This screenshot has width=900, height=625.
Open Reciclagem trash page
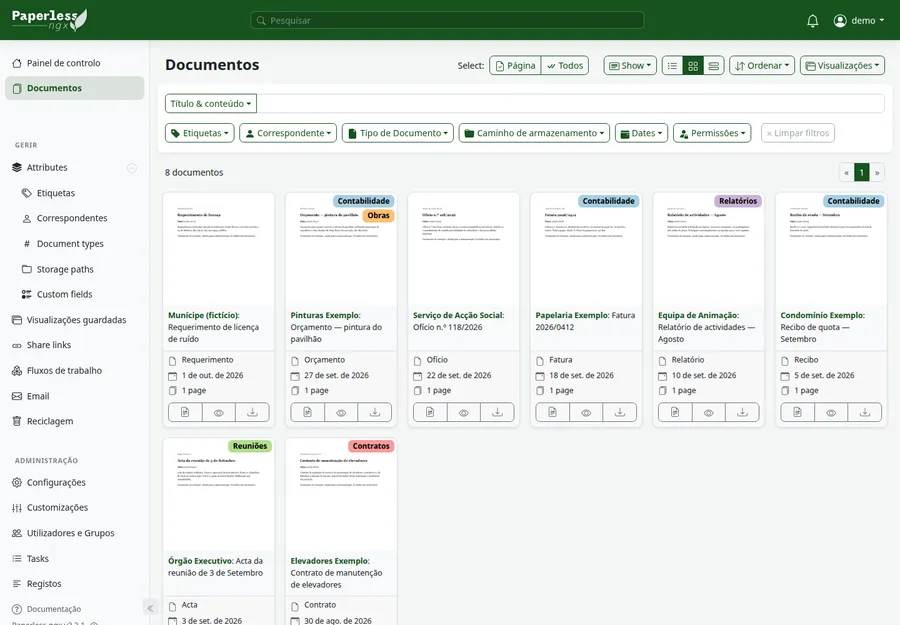tap(75, 421)
